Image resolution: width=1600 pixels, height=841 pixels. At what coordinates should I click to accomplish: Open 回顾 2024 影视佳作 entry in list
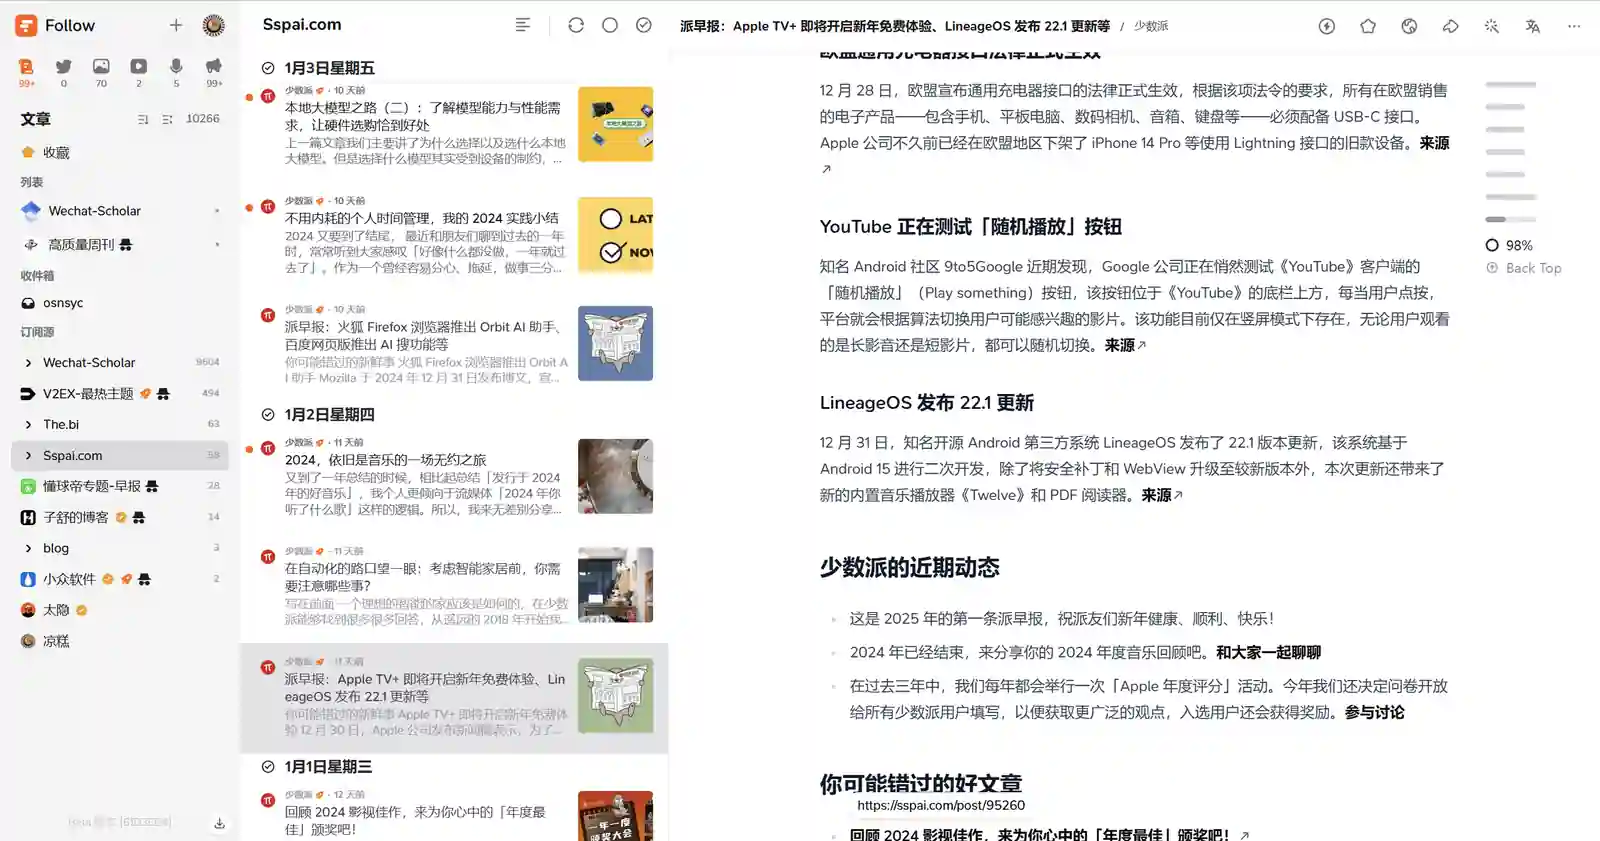point(454,813)
